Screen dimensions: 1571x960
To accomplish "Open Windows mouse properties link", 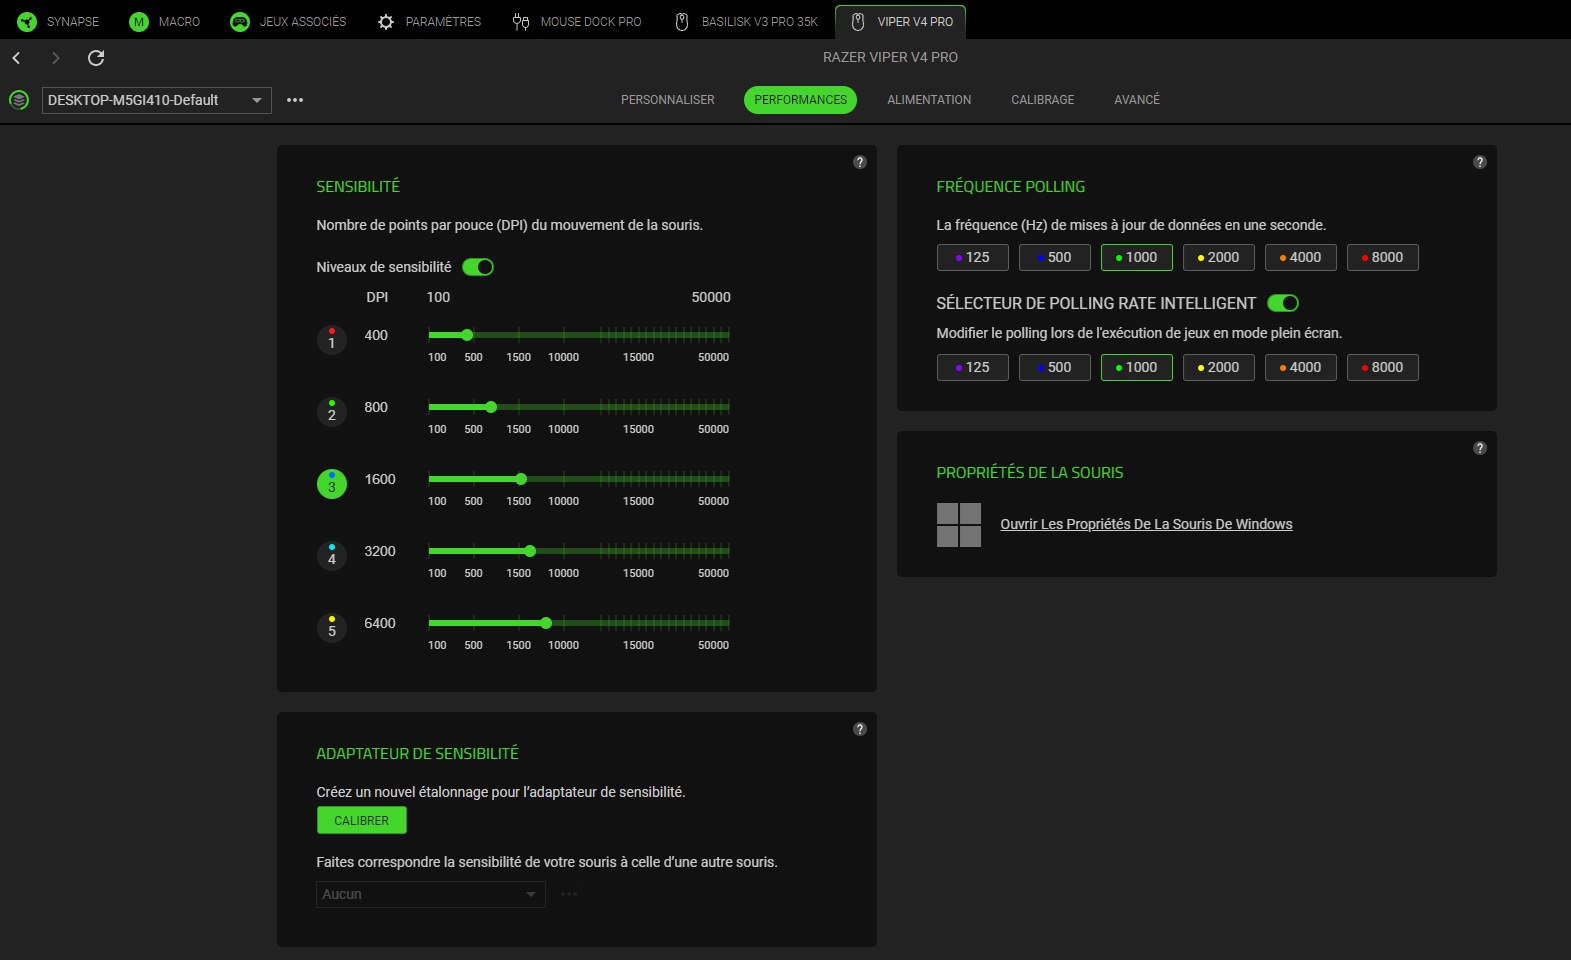I will click(x=1146, y=524).
